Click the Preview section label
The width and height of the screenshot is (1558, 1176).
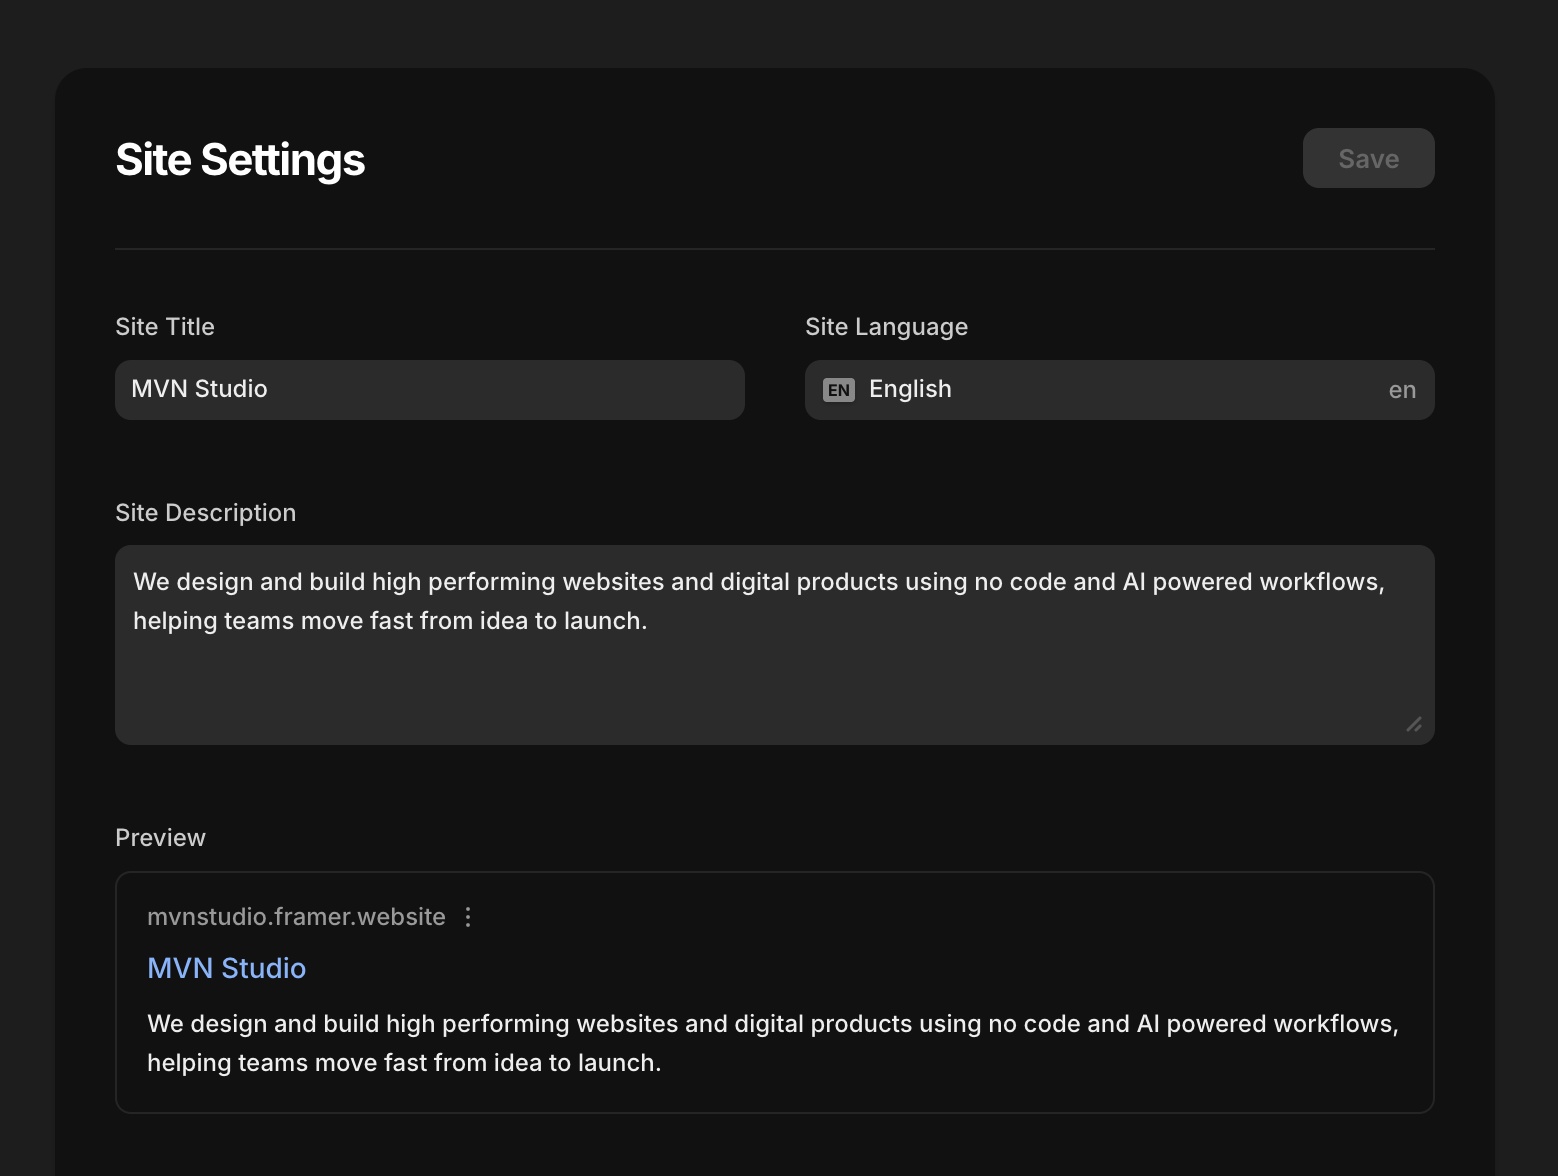click(x=160, y=838)
